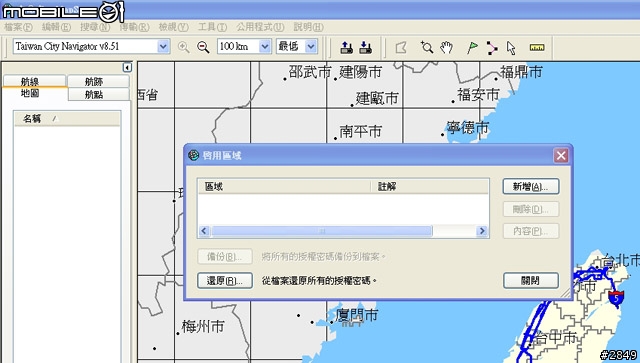Screen dimensions: 640x363
Task: Click the 廈門市 label on map
Action: [357, 315]
